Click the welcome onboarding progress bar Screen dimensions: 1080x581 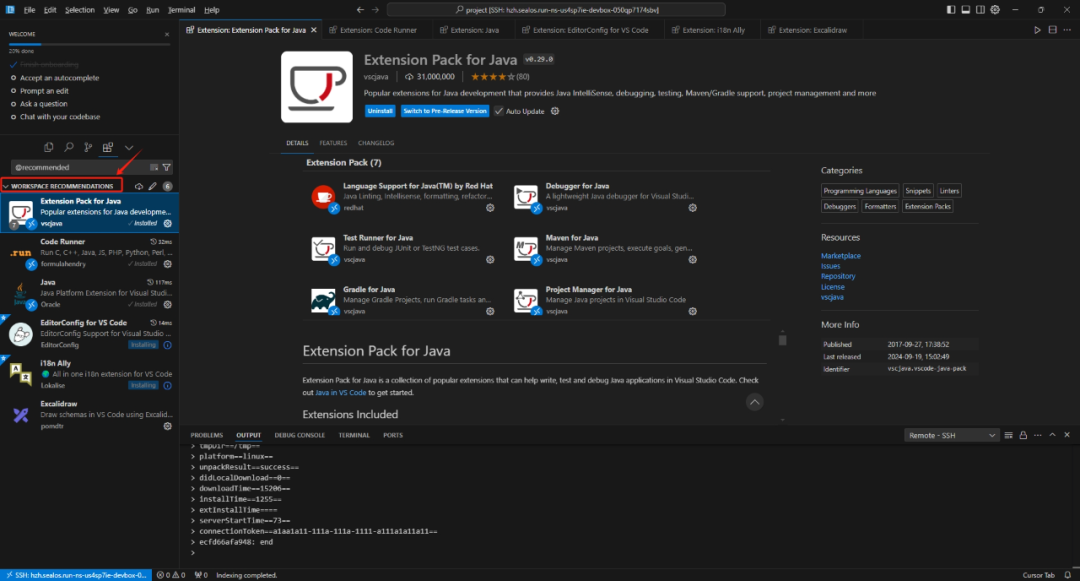[89, 43]
